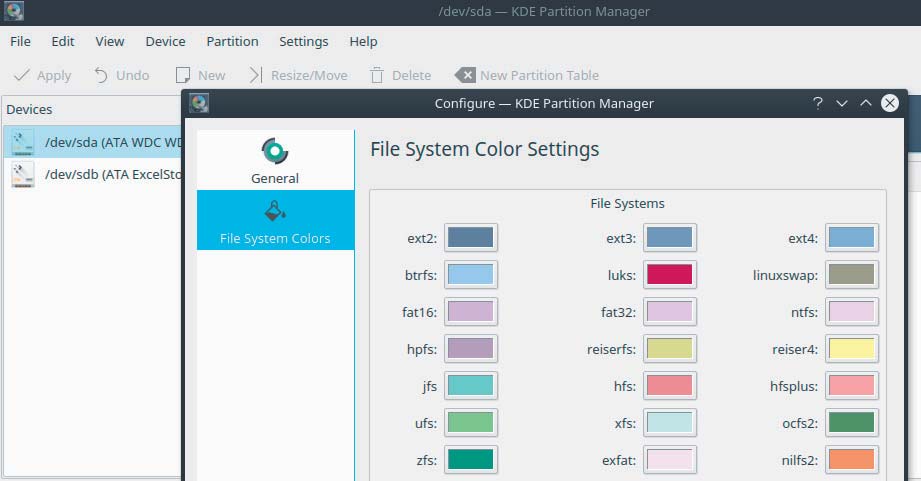Pick the ext3 color swatch
Screen dimensions: 921x481
(670, 237)
